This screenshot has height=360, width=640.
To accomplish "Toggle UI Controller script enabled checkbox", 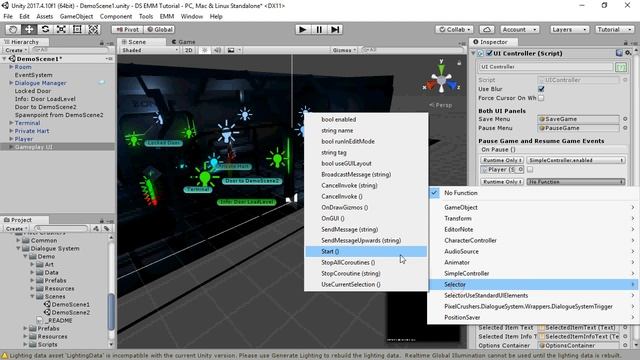I will pos(489,53).
